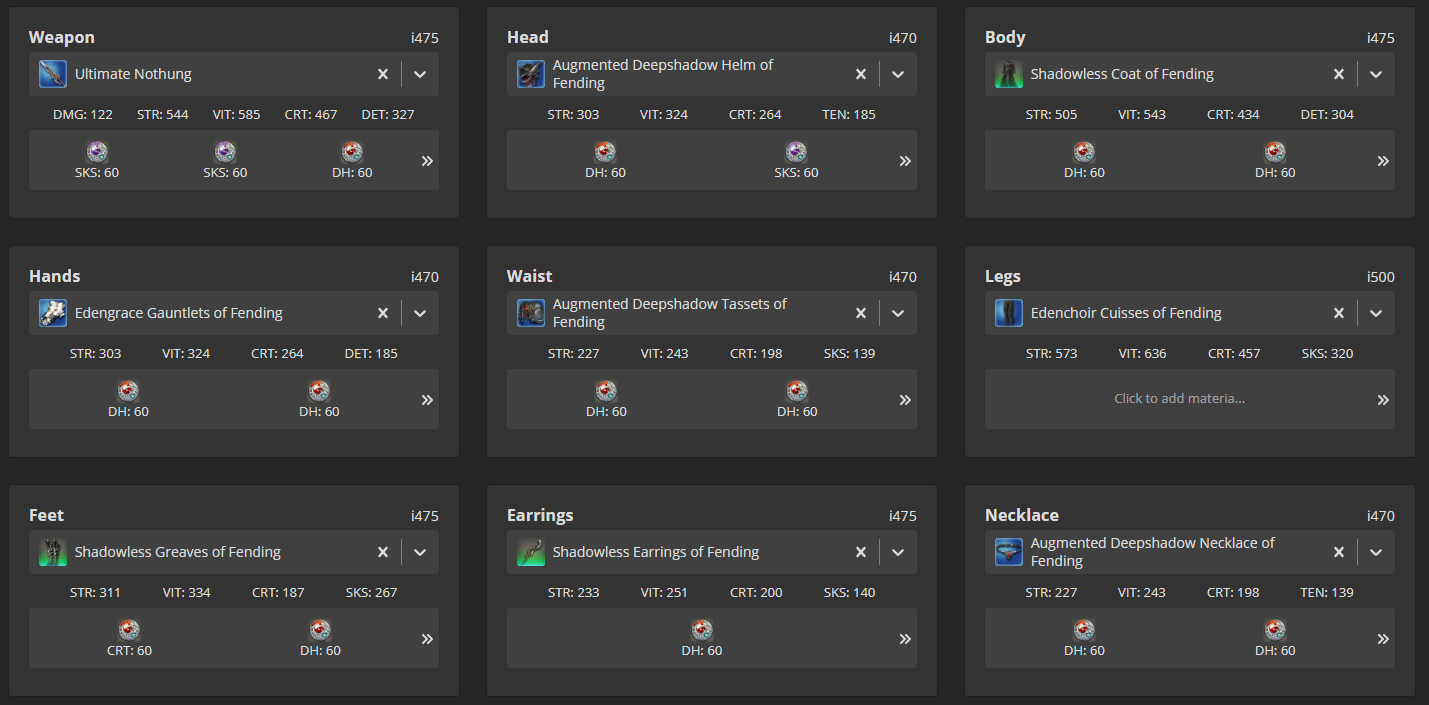
Task: Click the Shadowless Earrings item icon
Action: pos(531,552)
